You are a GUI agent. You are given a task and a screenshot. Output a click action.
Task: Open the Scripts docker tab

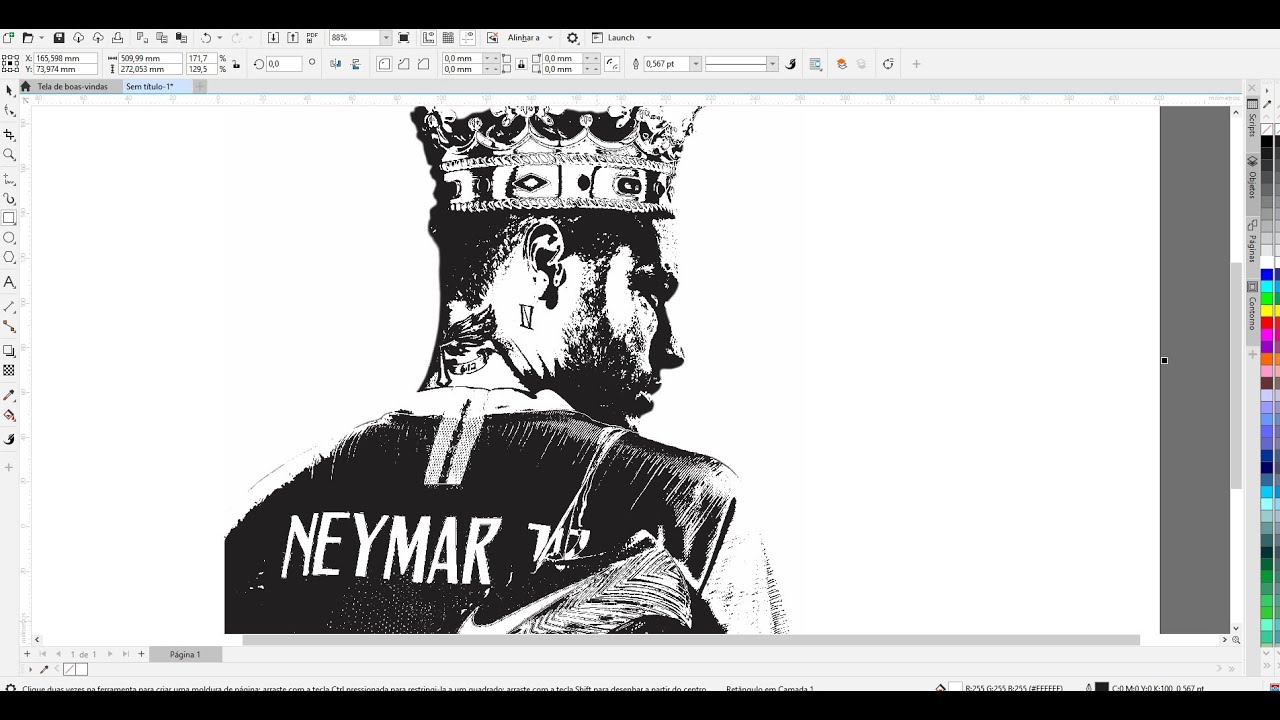click(1252, 118)
